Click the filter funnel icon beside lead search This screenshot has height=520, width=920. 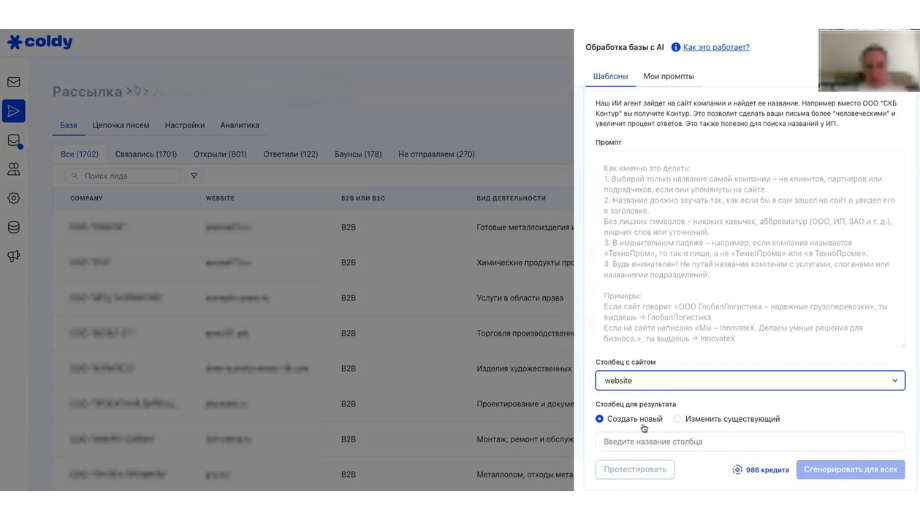pos(194,175)
